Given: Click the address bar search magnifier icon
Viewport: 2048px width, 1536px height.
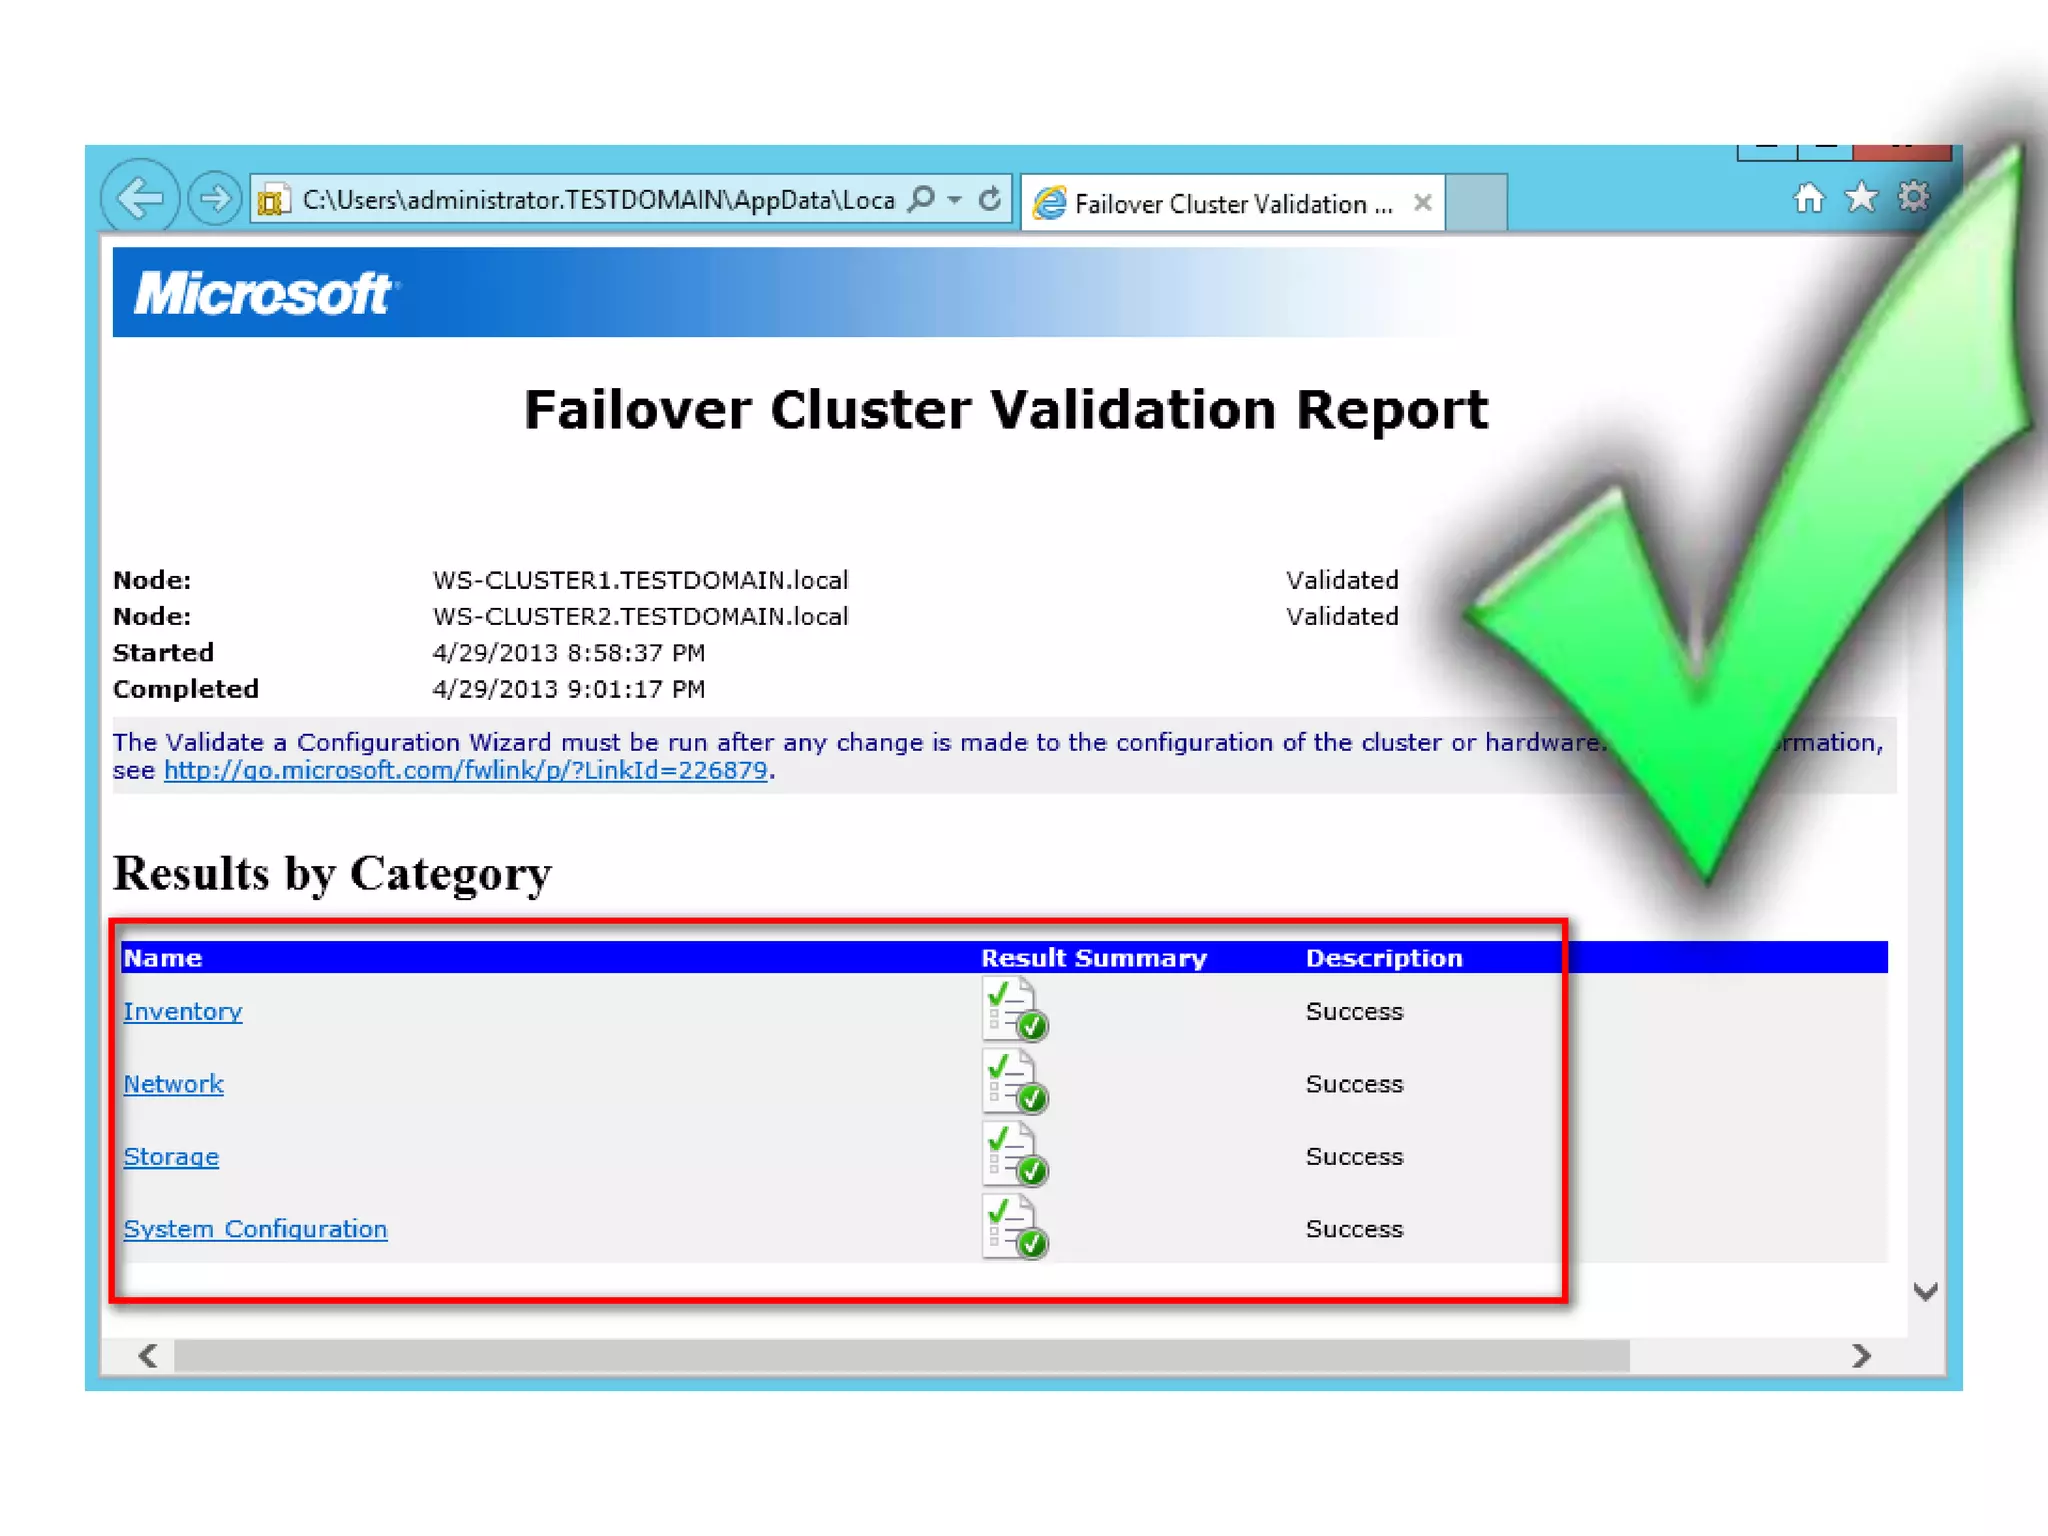Looking at the screenshot, I should point(921,199).
